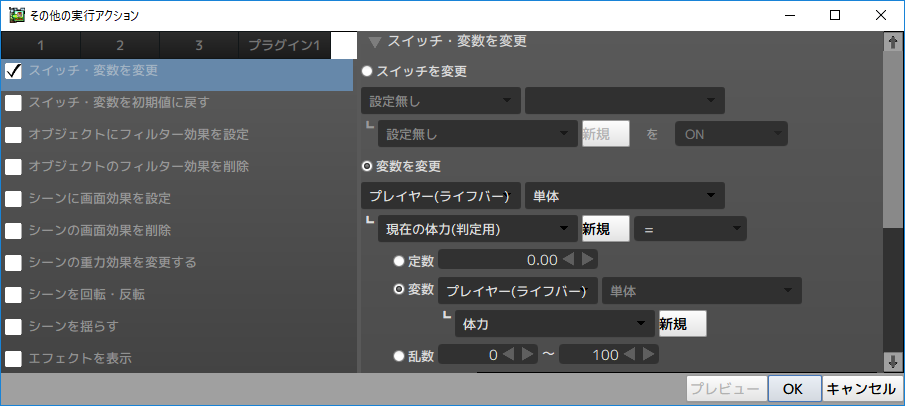Click the window app icon in title bar
Viewport: 905px width, 406px height.
tap(17, 15)
